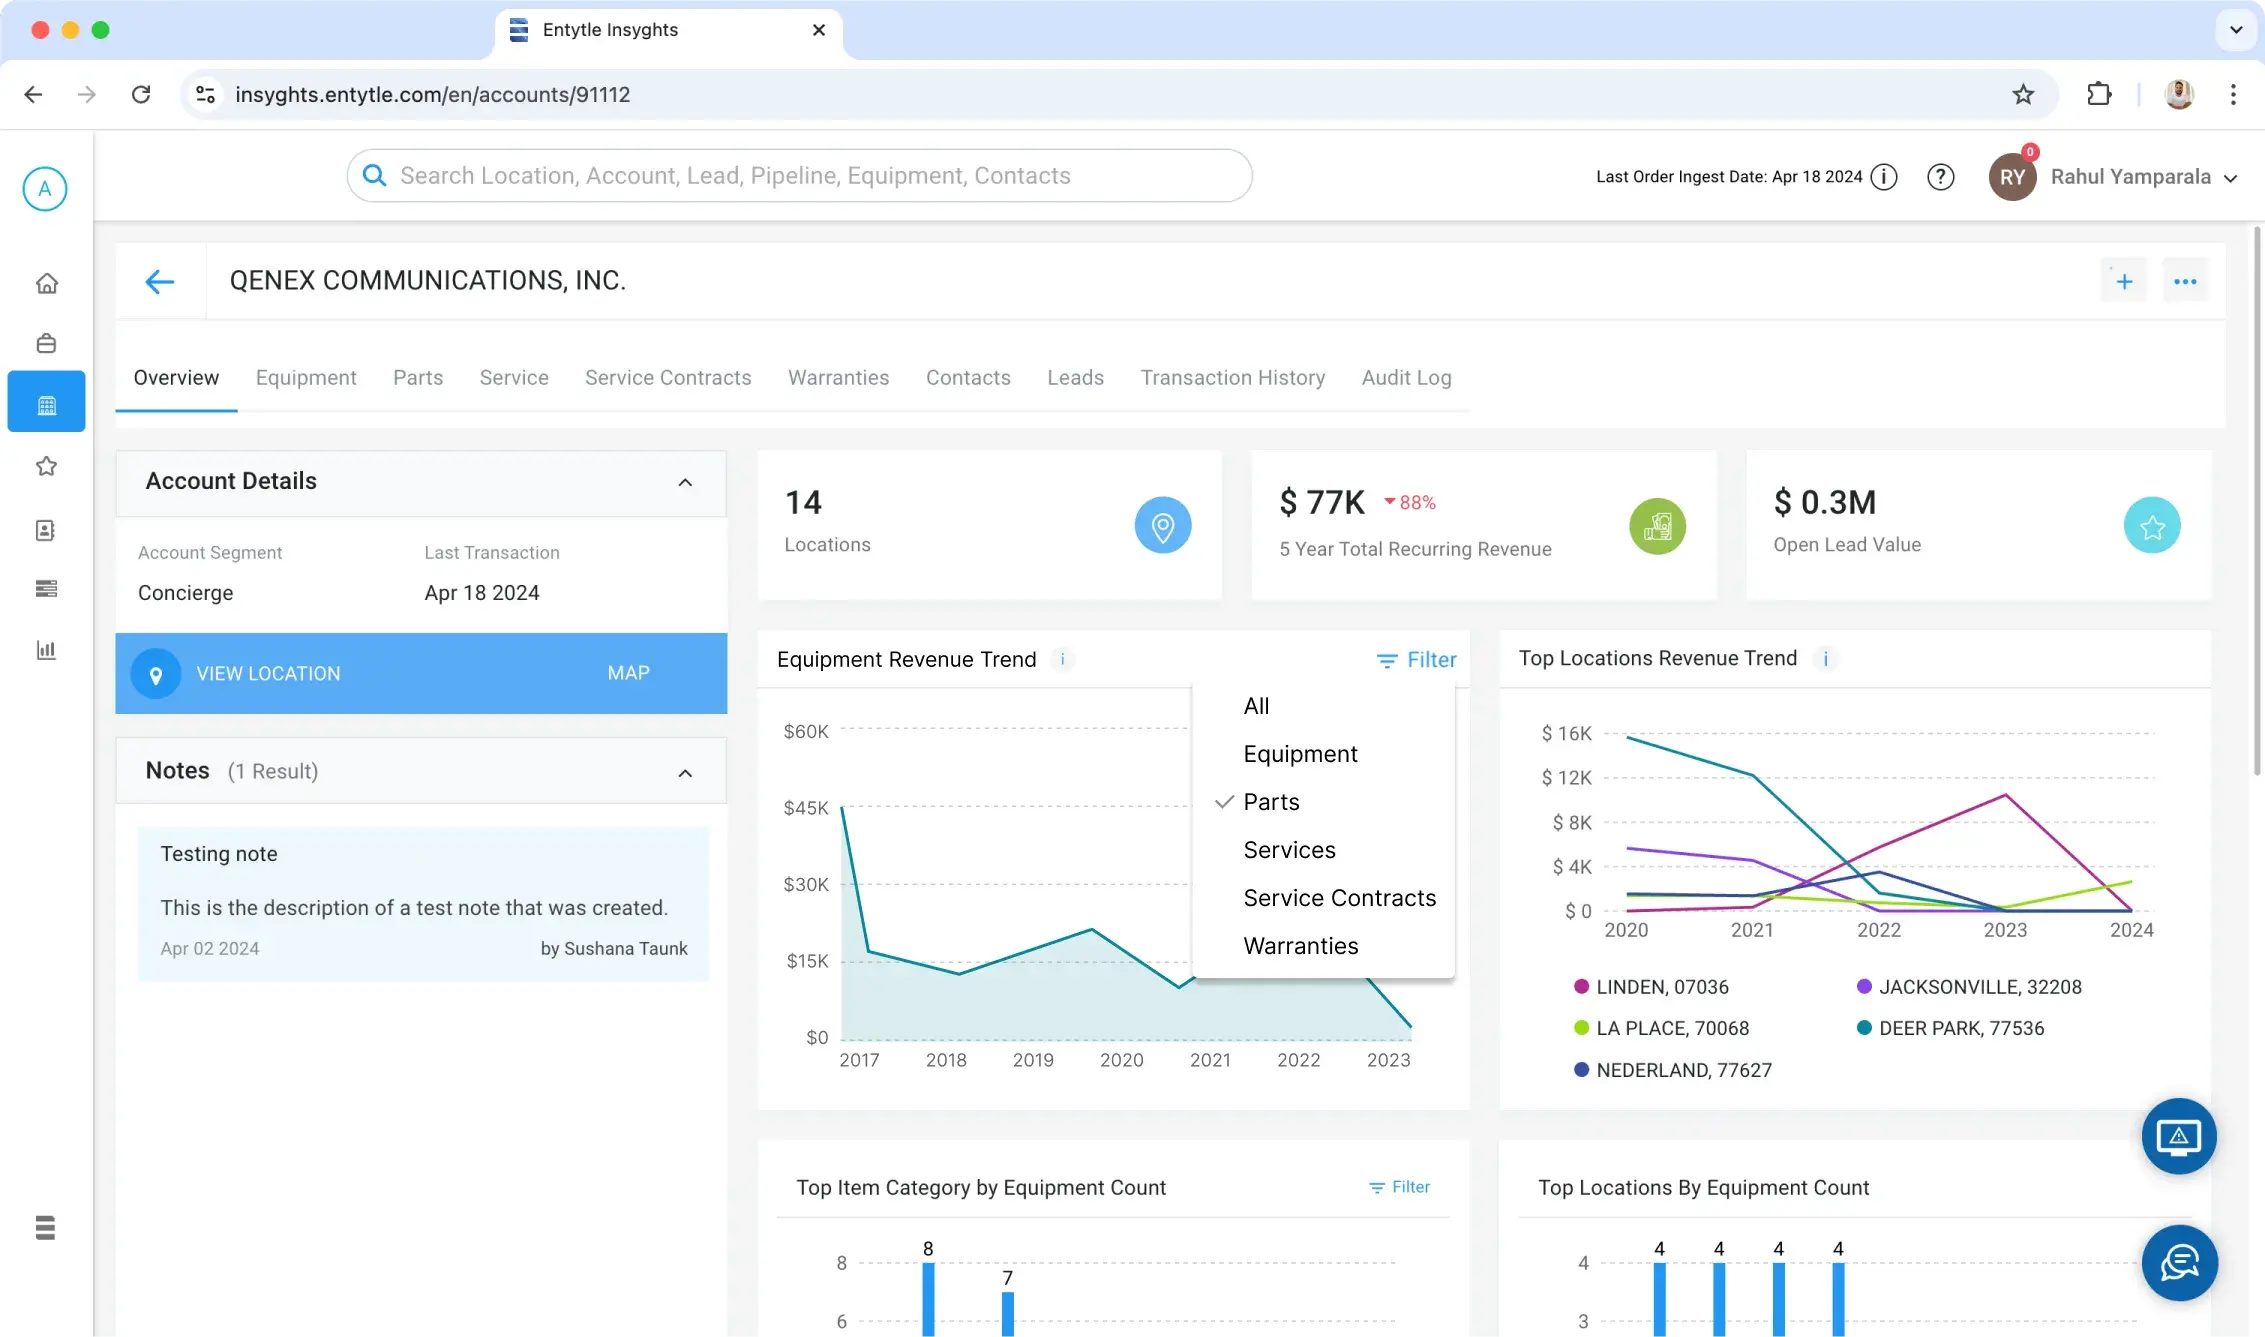The width and height of the screenshot is (2265, 1337).
Task: Open the list/table sidebar icon
Action: (x=46, y=588)
